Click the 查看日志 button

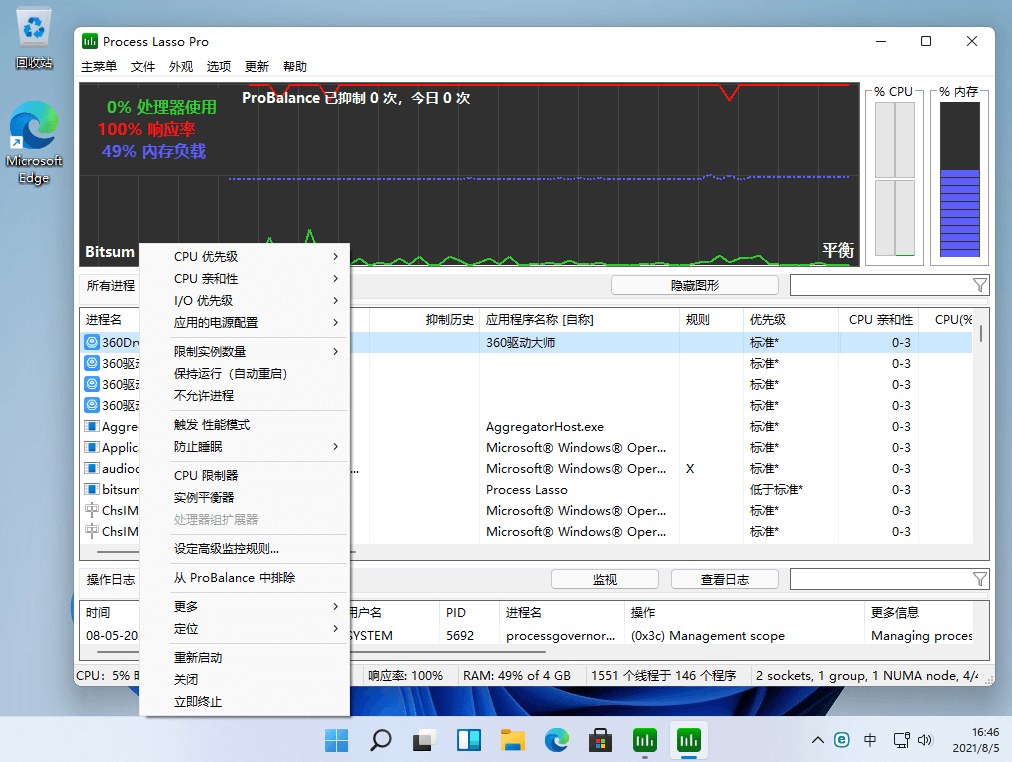click(725, 579)
